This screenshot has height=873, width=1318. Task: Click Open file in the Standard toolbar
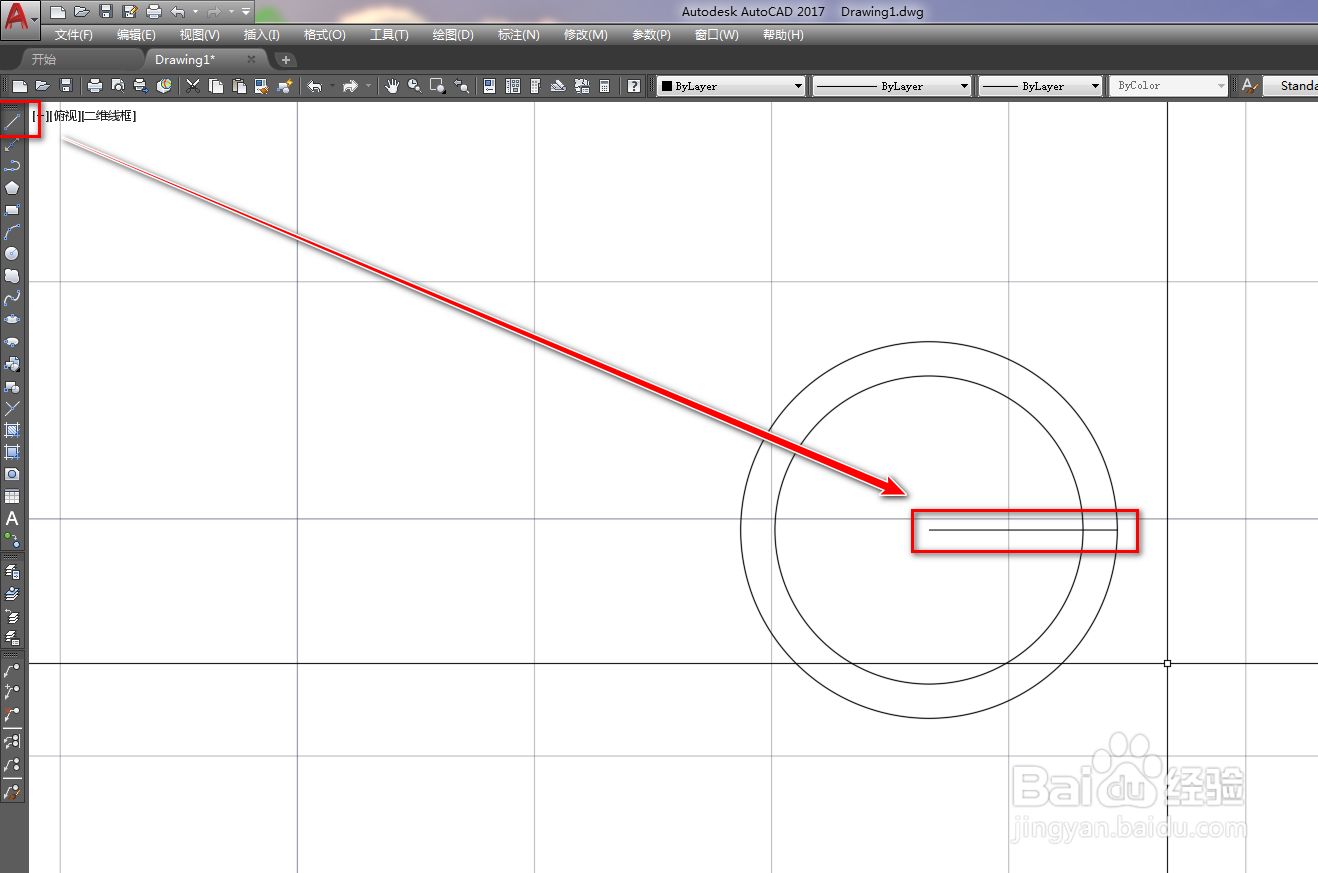tap(42, 86)
